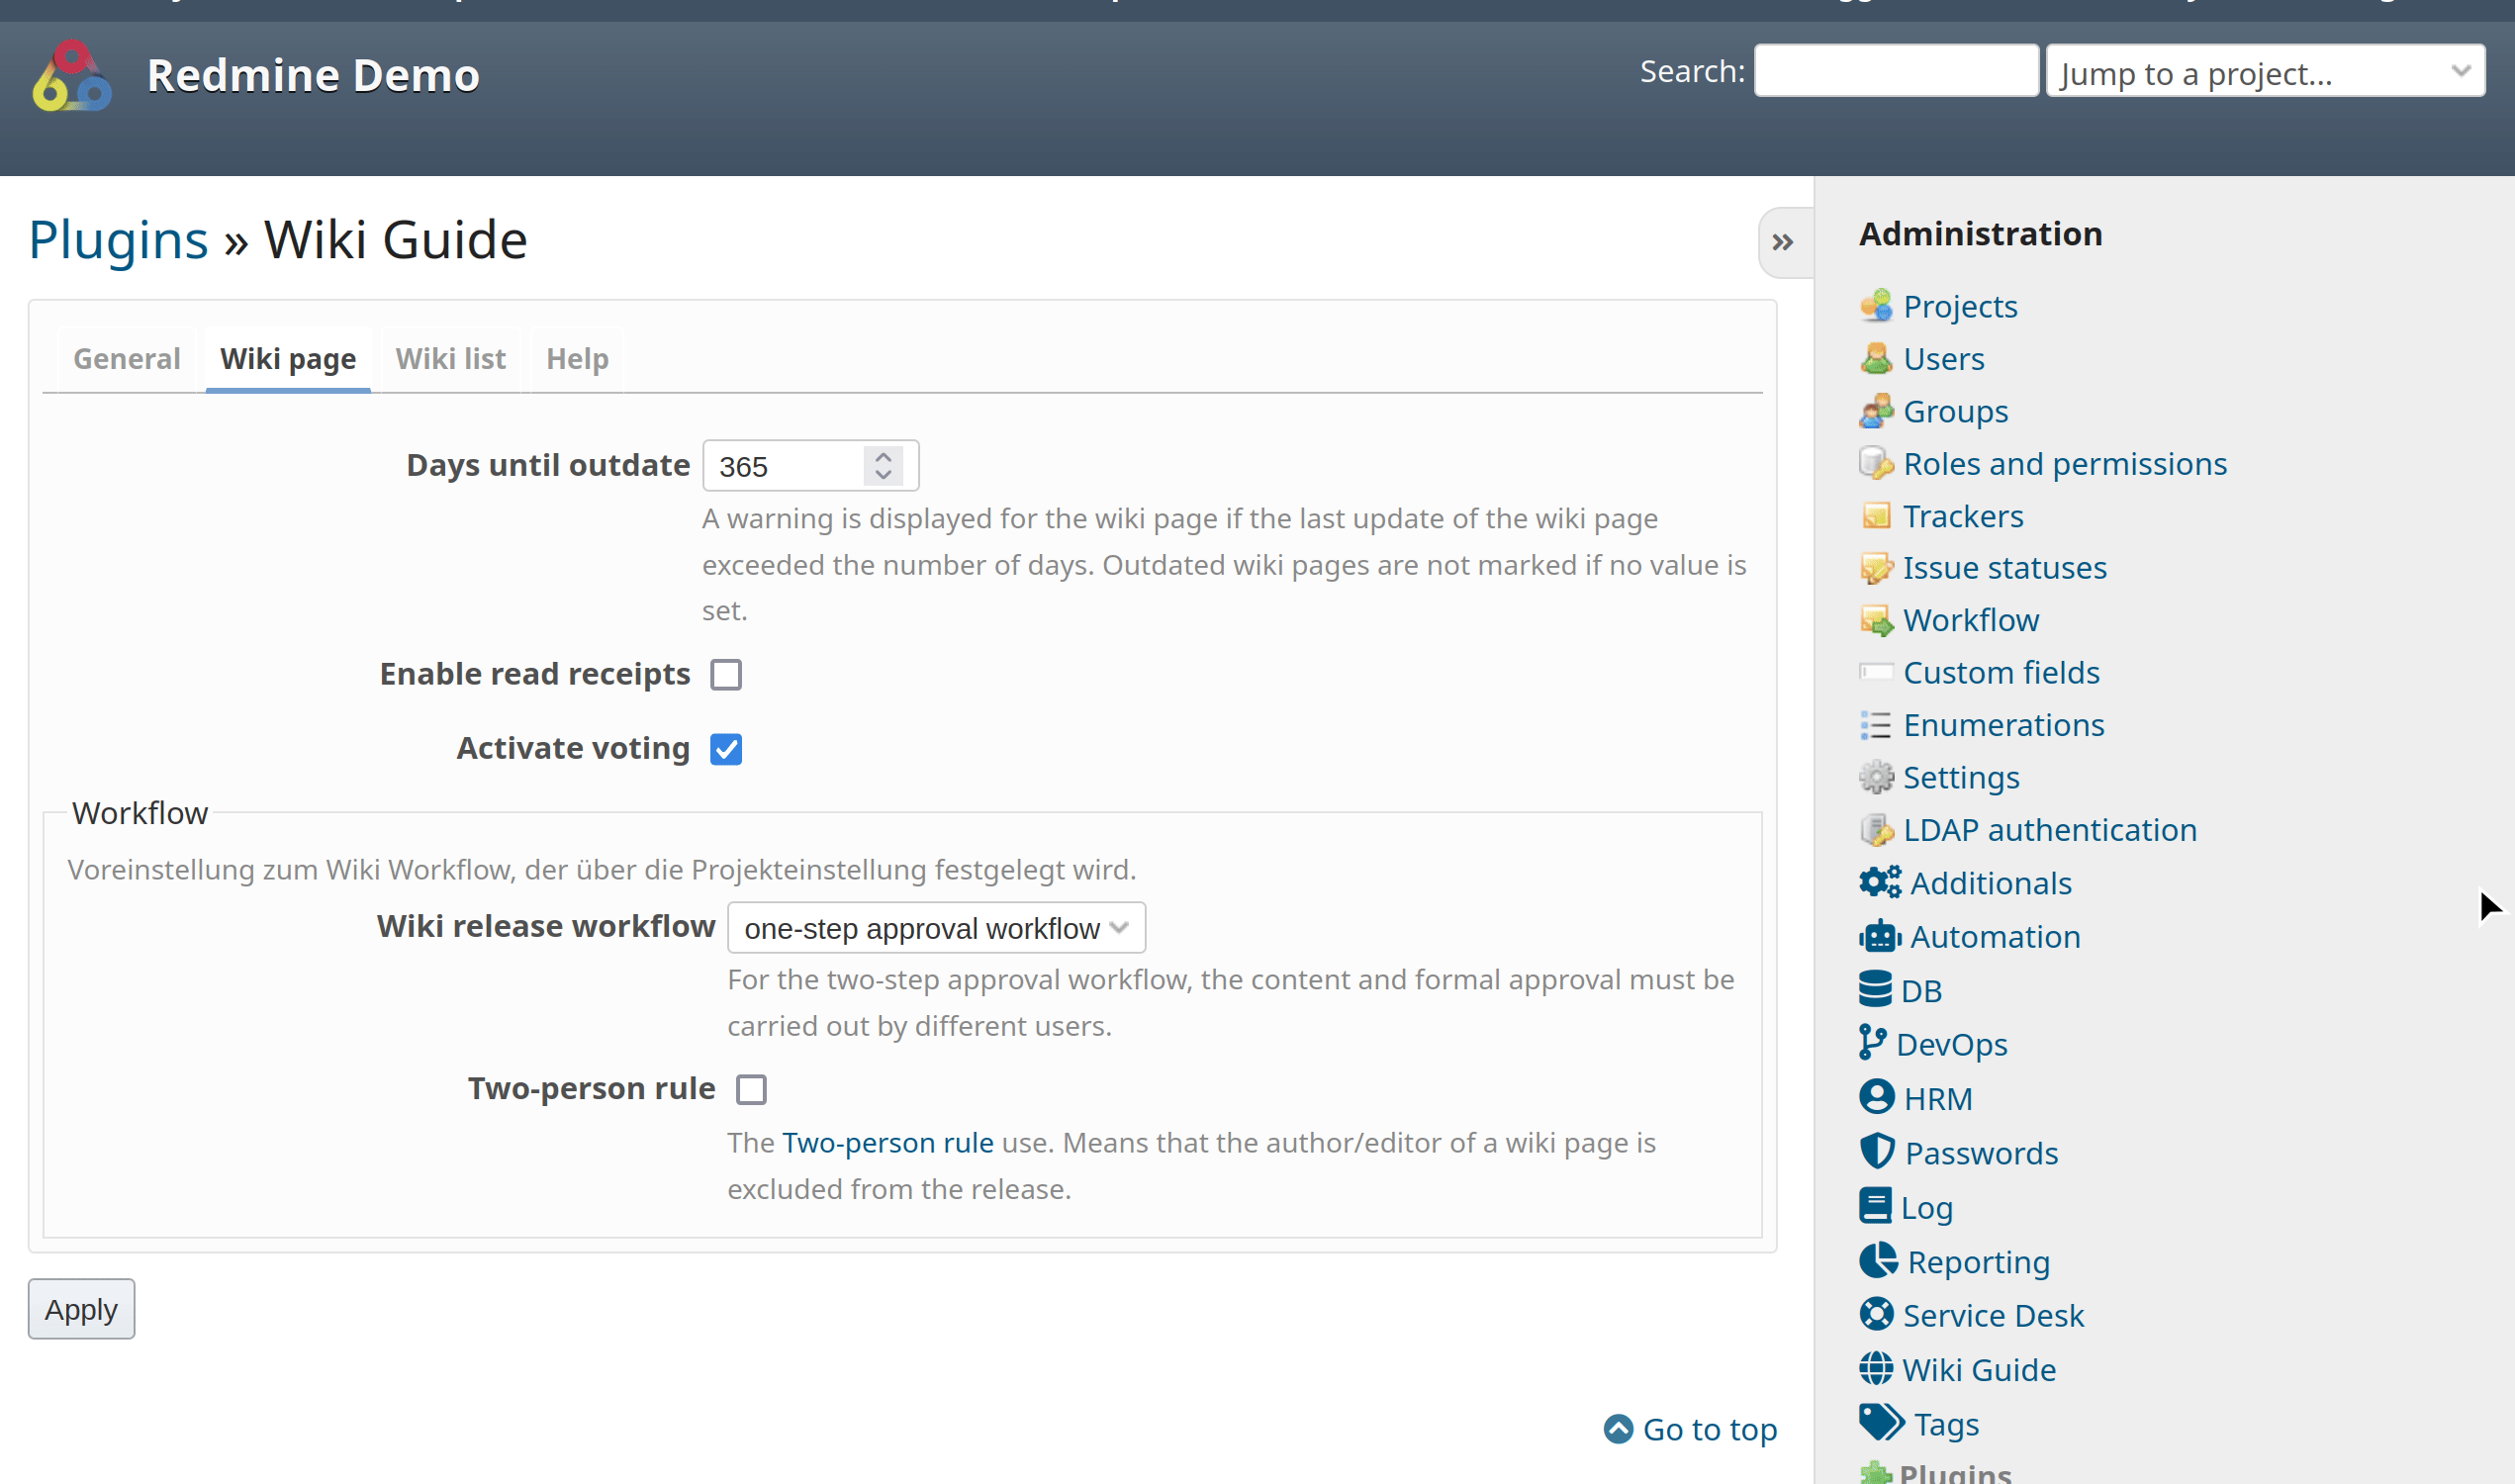Toggle the Enable read receipts checkbox
Screen dimensions: 2515x1484
pyautogui.click(x=726, y=673)
